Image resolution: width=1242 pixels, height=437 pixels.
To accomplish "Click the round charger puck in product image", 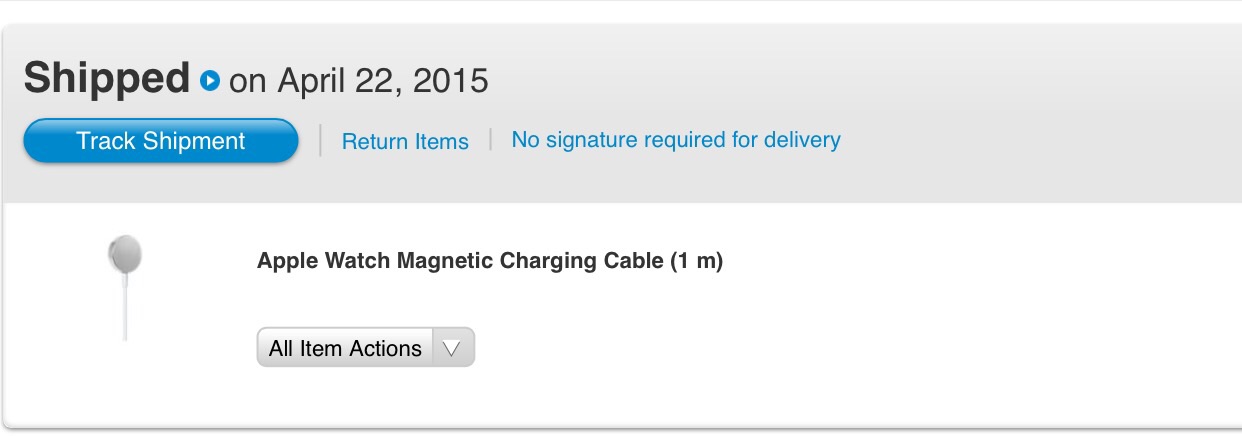I will [x=125, y=254].
